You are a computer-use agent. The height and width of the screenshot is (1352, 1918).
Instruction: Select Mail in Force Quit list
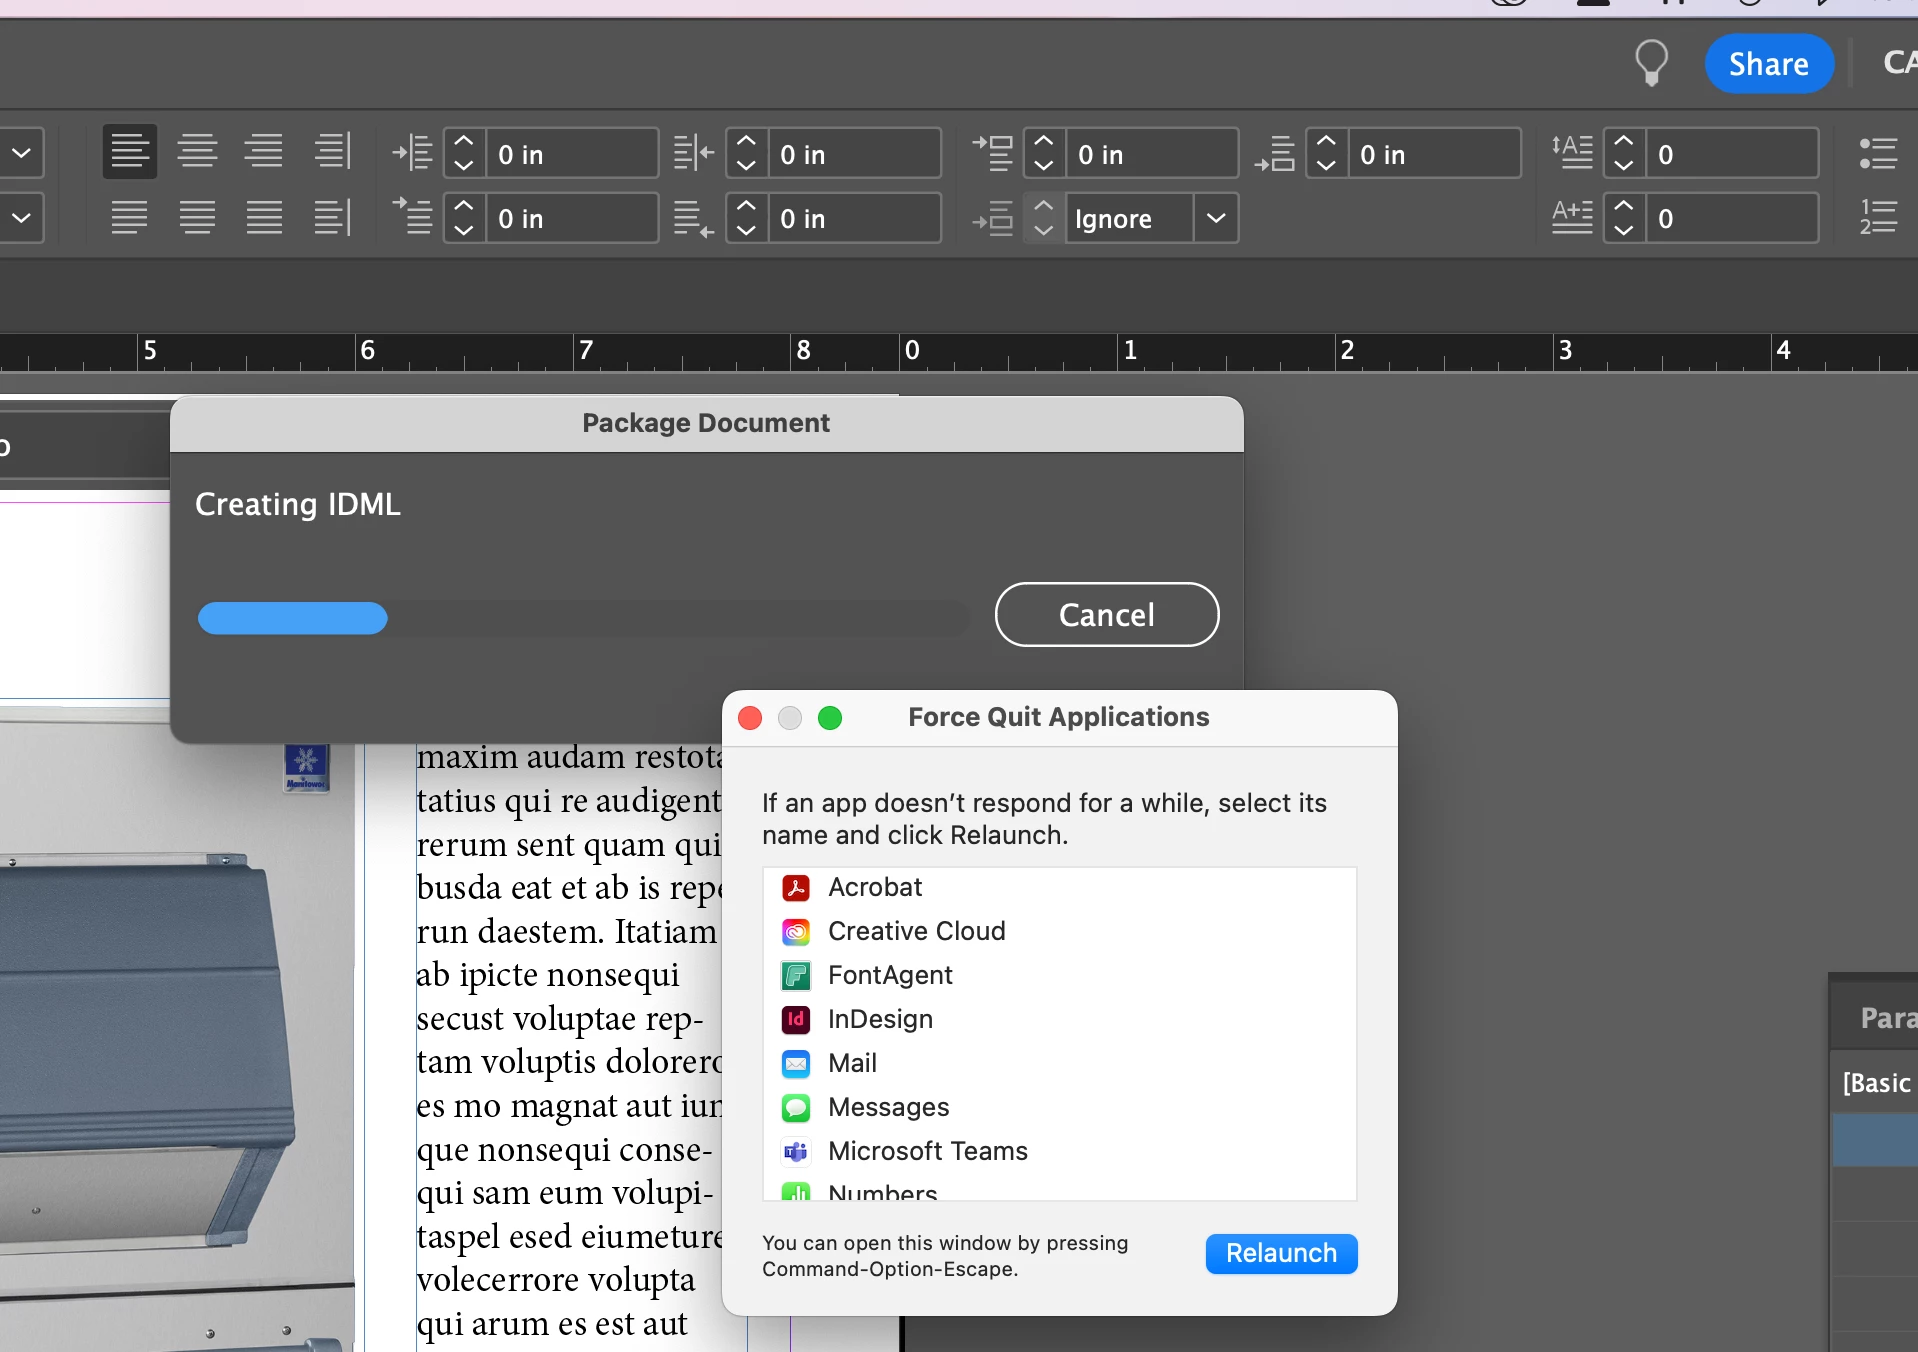[1059, 1063]
